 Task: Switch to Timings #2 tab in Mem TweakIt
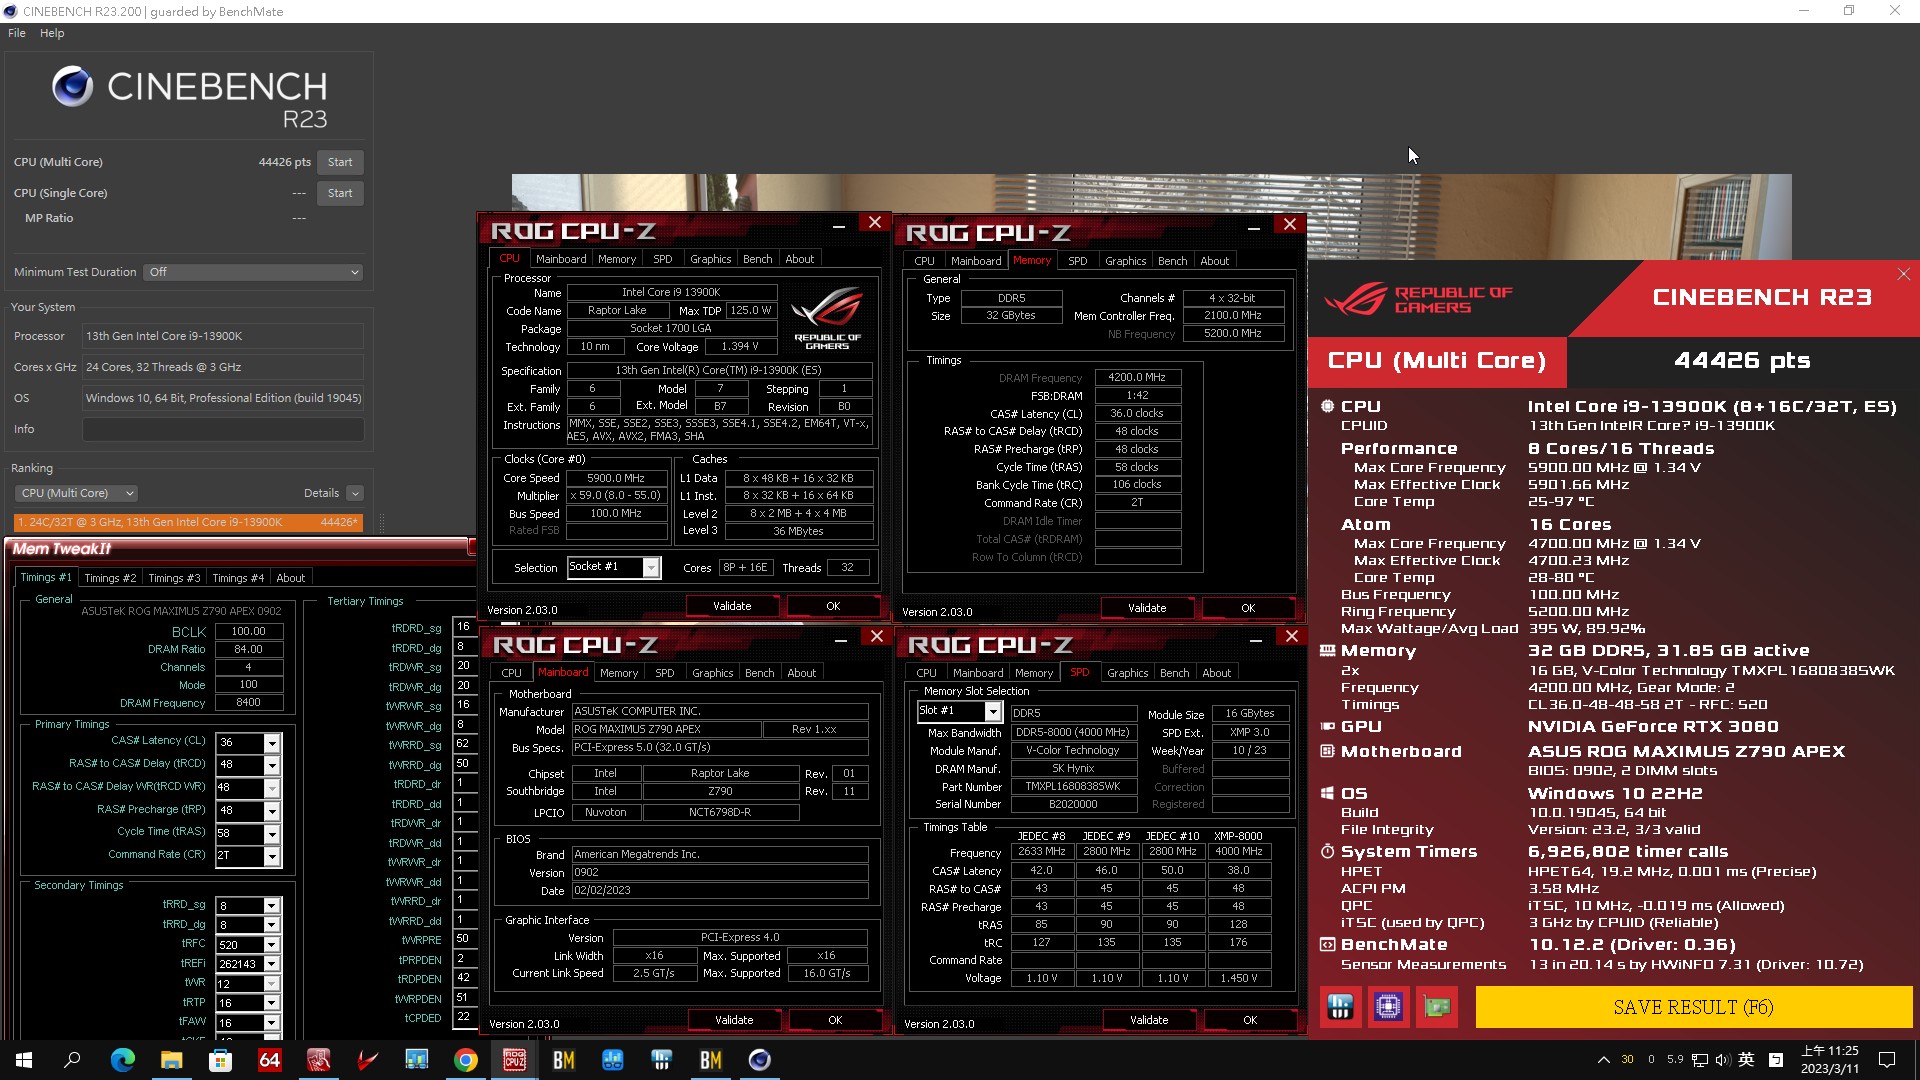(x=110, y=578)
